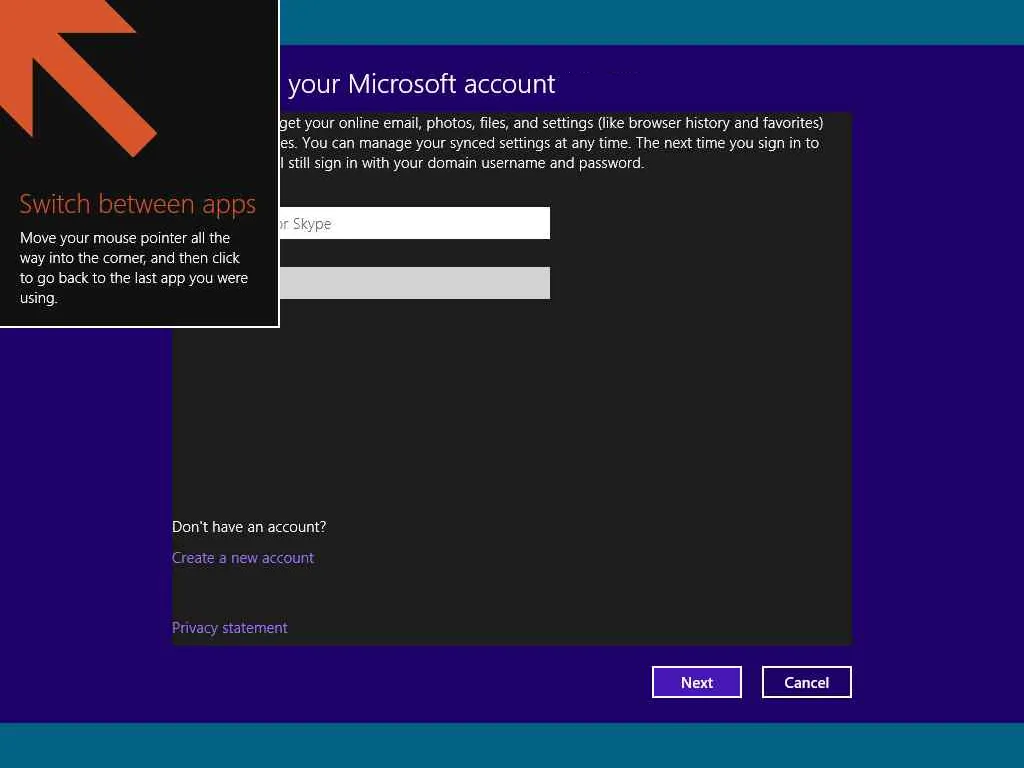Viewport: 1024px width, 768px height.
Task: Click the Cancel button
Action: click(807, 682)
